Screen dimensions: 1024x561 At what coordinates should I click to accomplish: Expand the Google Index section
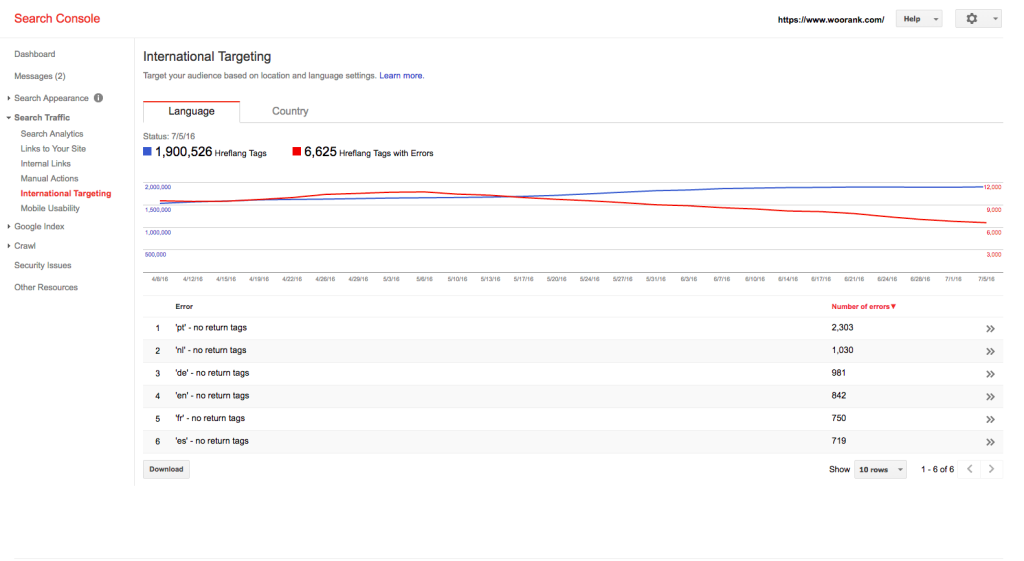tap(8, 227)
